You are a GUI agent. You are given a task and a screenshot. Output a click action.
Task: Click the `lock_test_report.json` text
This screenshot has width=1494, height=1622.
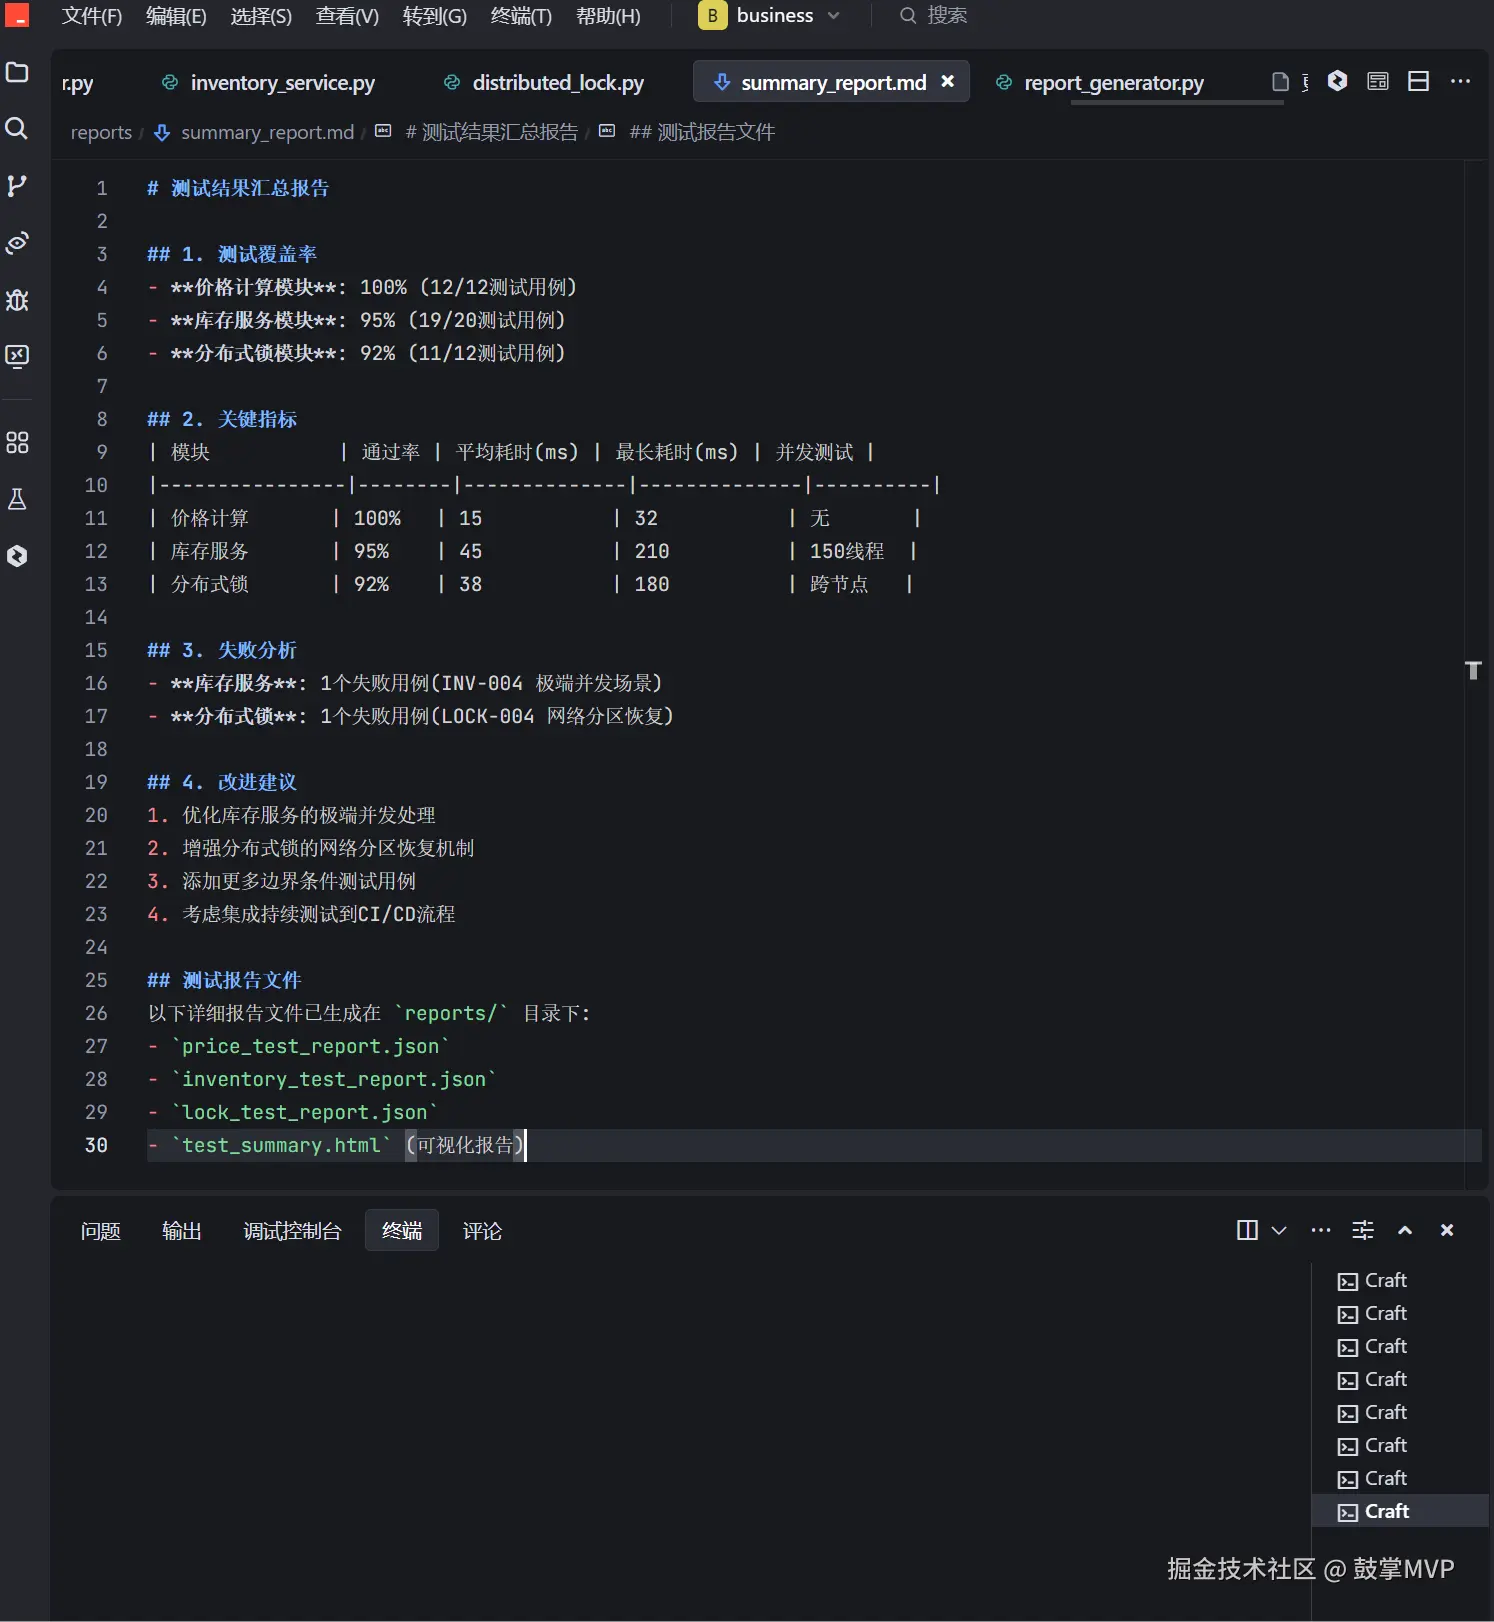coord(304,1112)
